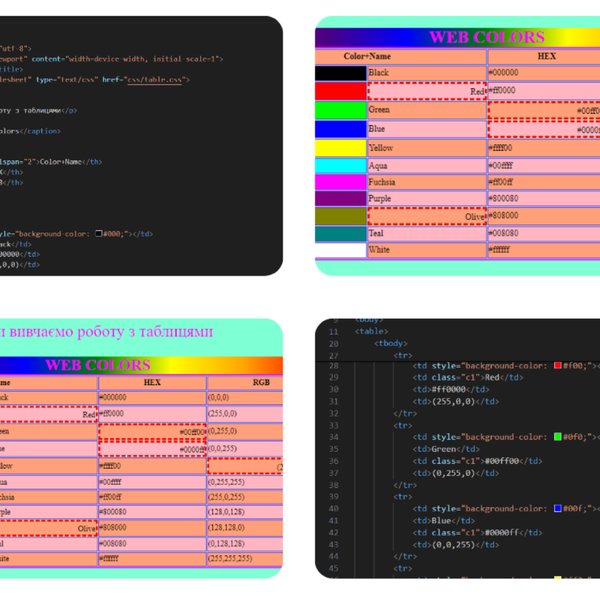Click the (255,0,0) cell in the RGB table column
The height and width of the screenshot is (600, 600).
click(245, 414)
